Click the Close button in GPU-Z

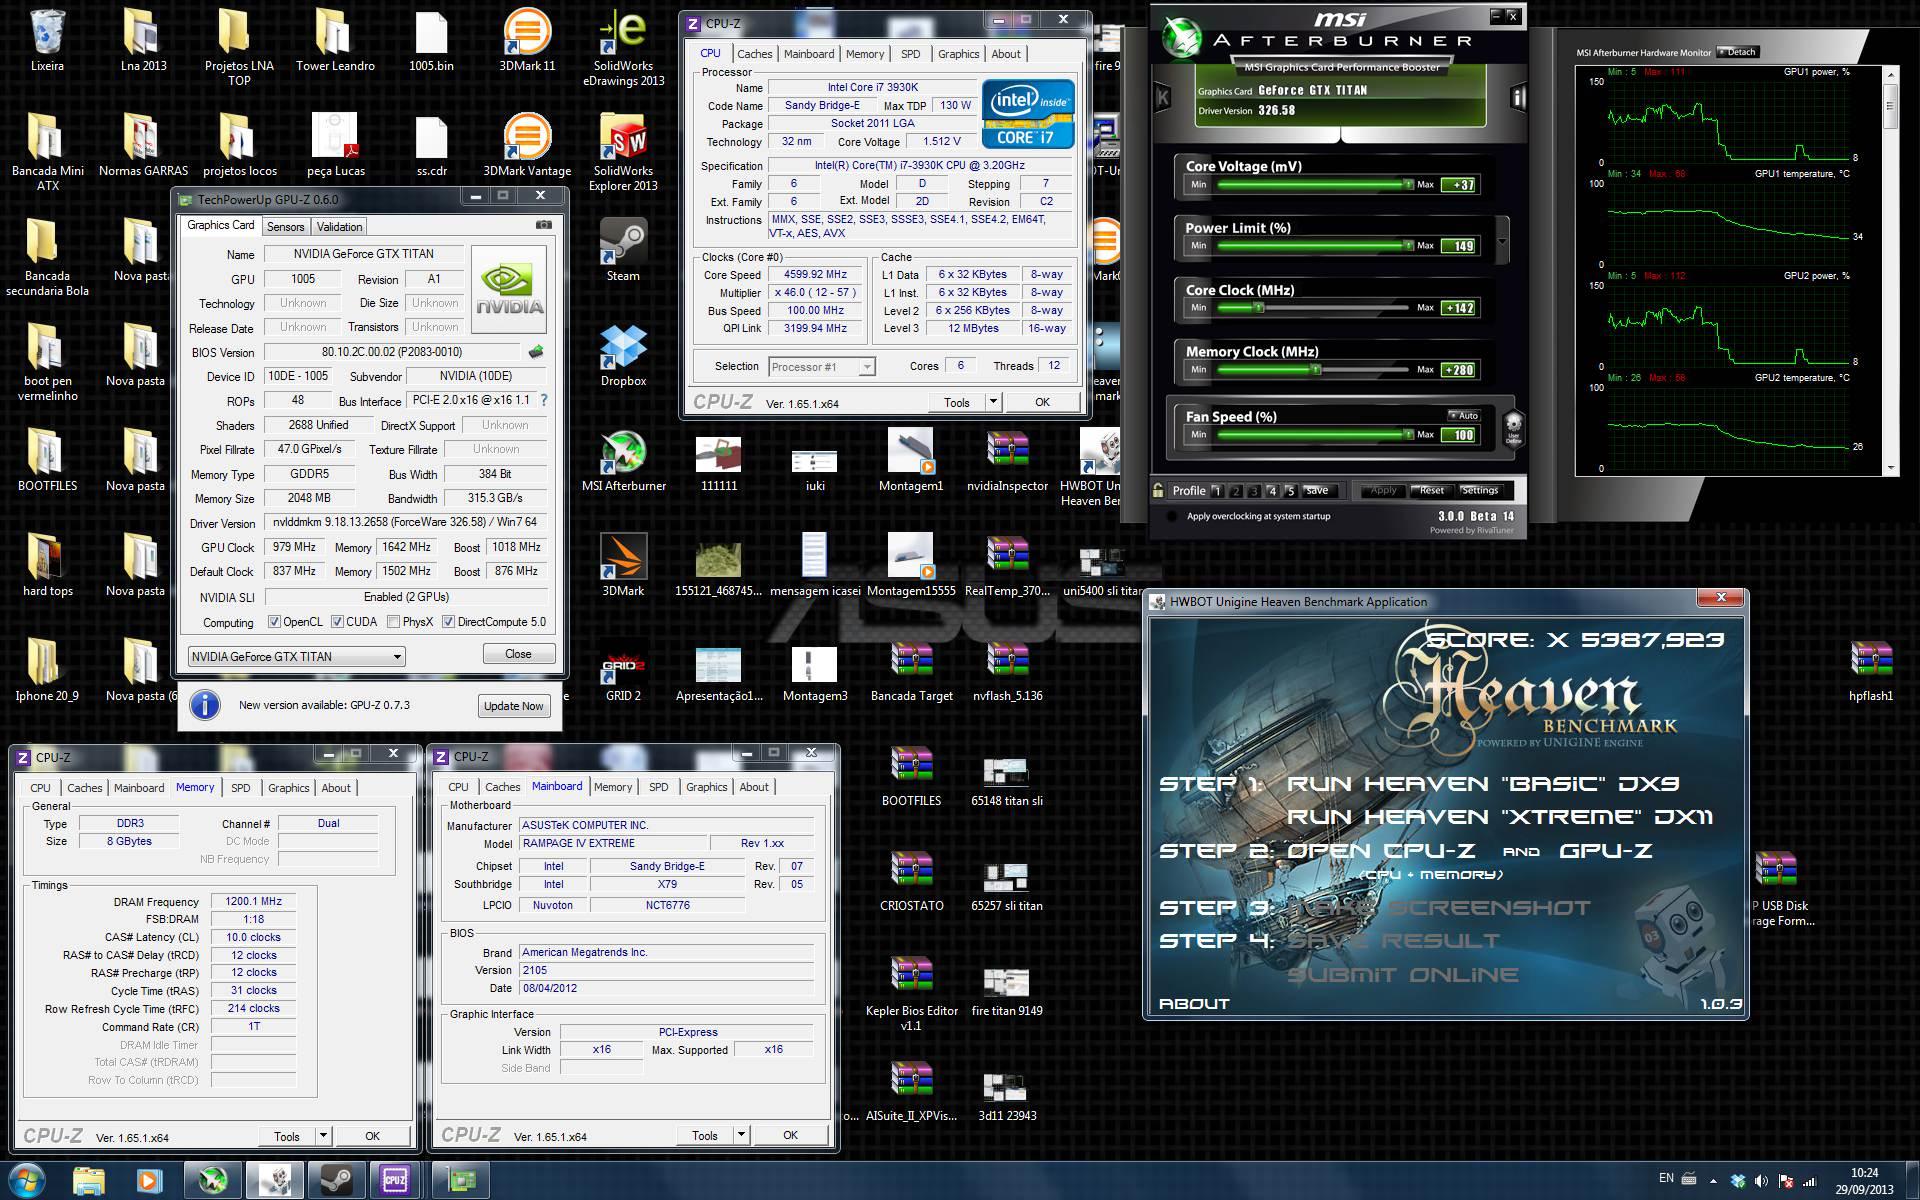point(518,654)
